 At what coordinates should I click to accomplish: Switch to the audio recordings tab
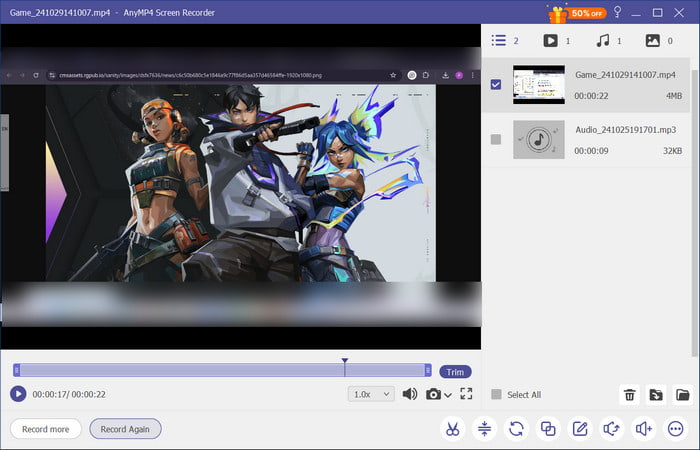603,41
